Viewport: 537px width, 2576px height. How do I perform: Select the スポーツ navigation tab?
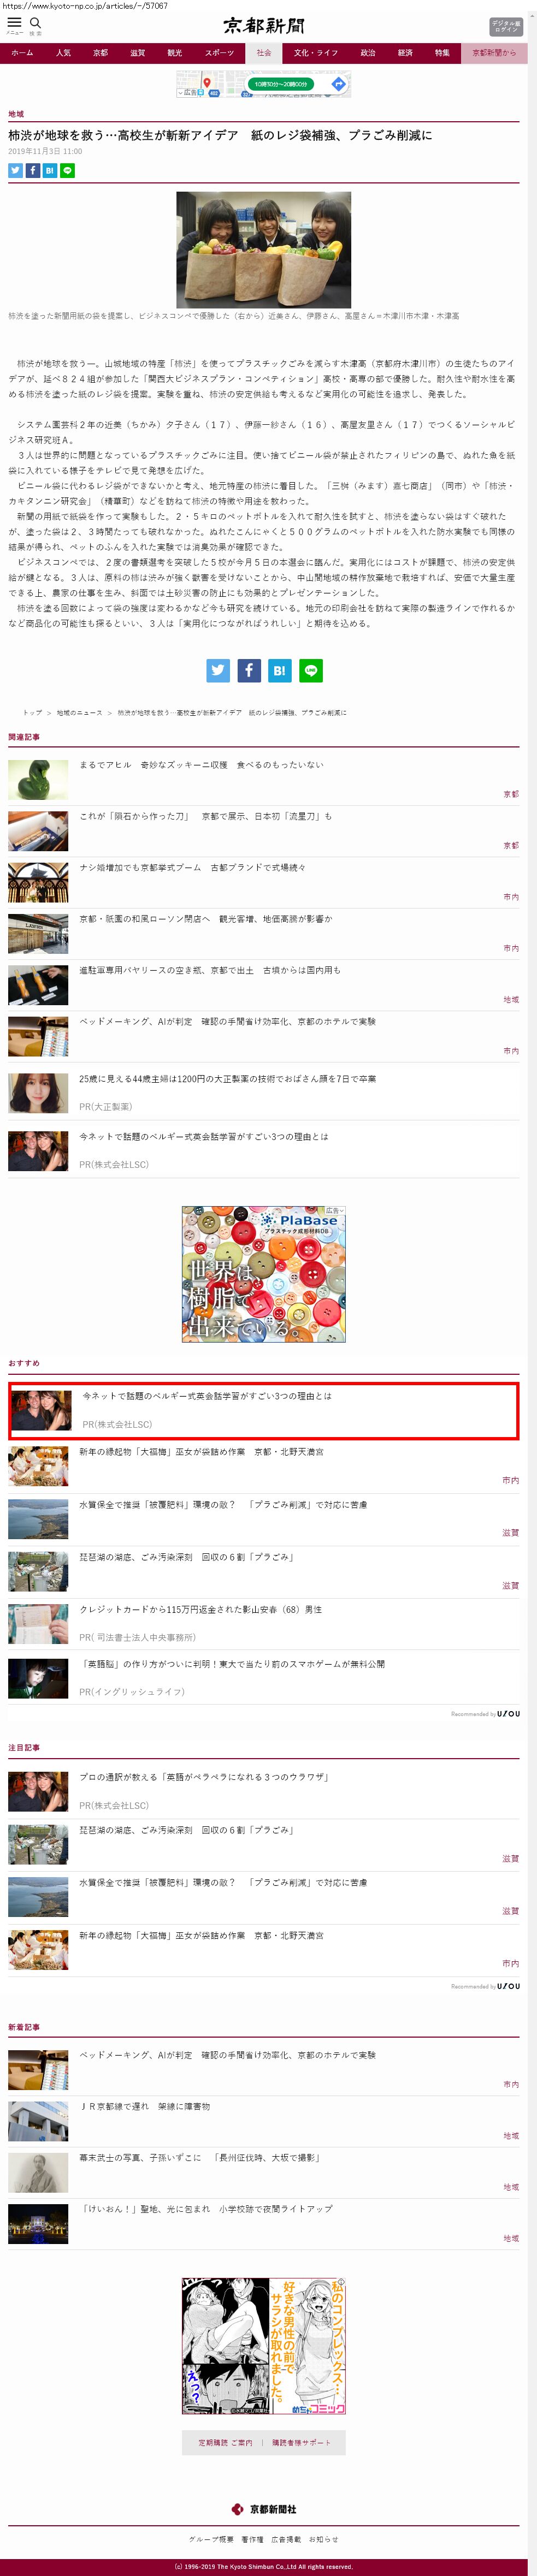click(x=219, y=53)
